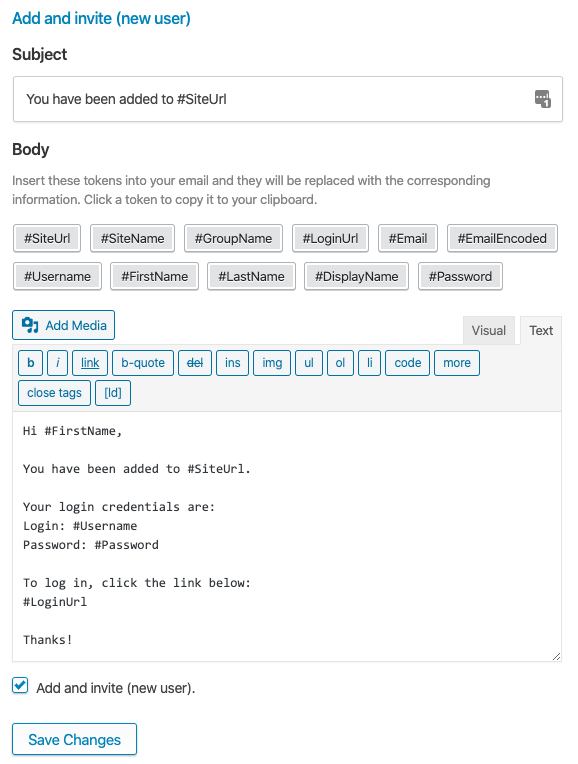Viewport: 578px width, 764px height.
Task: Apply italic using the i button
Action: 58,363
